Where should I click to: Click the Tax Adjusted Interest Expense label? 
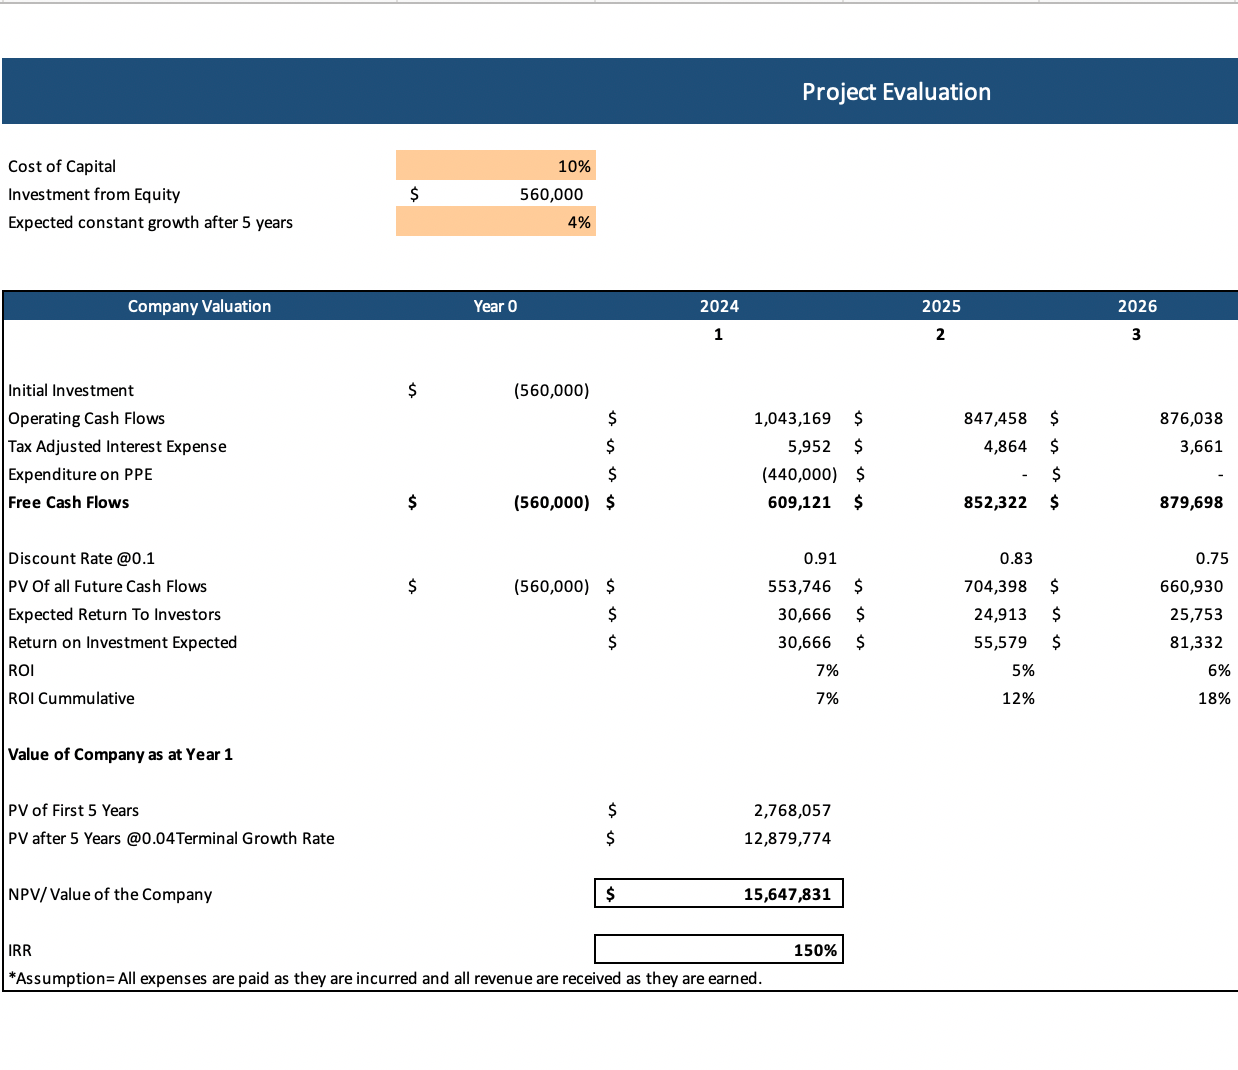point(117,446)
